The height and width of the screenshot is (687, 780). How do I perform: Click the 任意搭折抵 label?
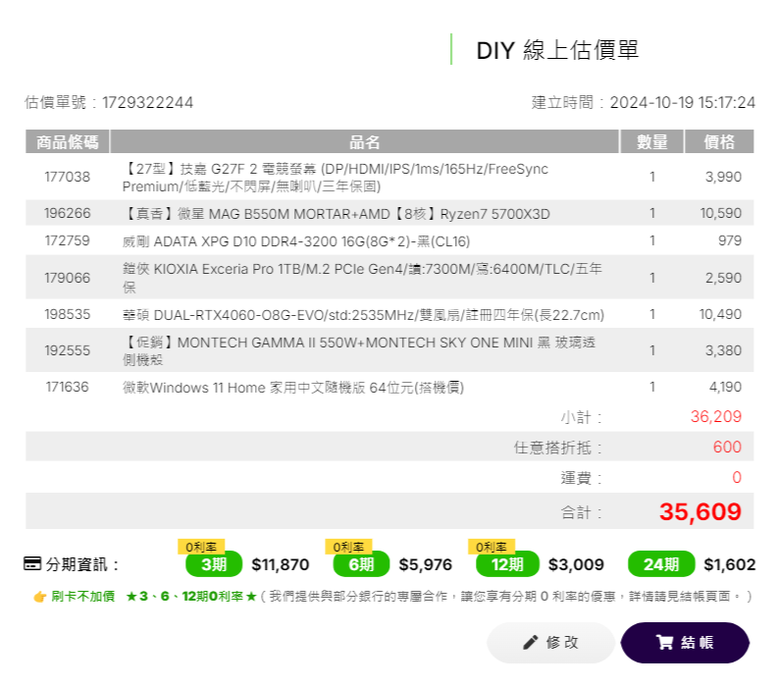point(558,448)
